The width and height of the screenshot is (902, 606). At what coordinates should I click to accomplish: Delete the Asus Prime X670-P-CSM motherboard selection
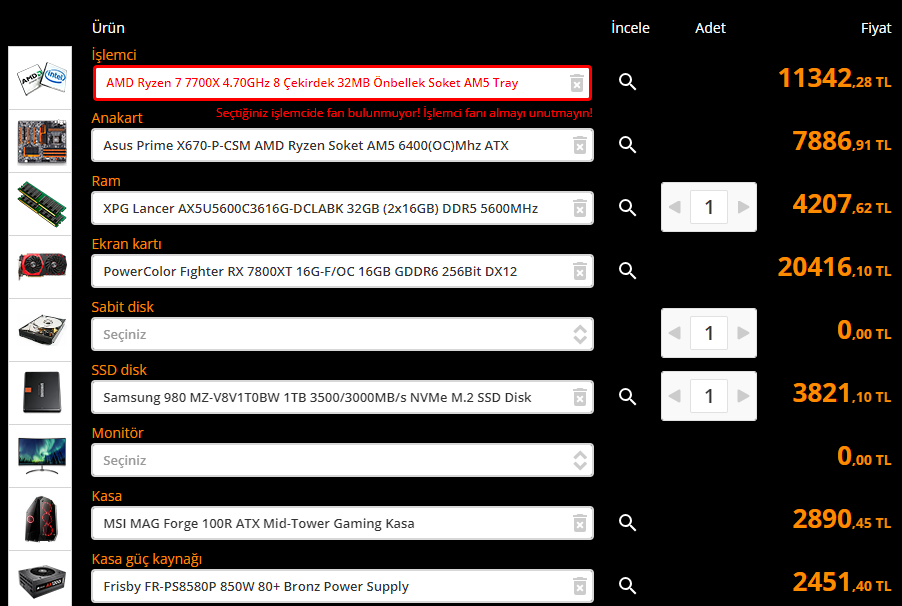click(580, 145)
